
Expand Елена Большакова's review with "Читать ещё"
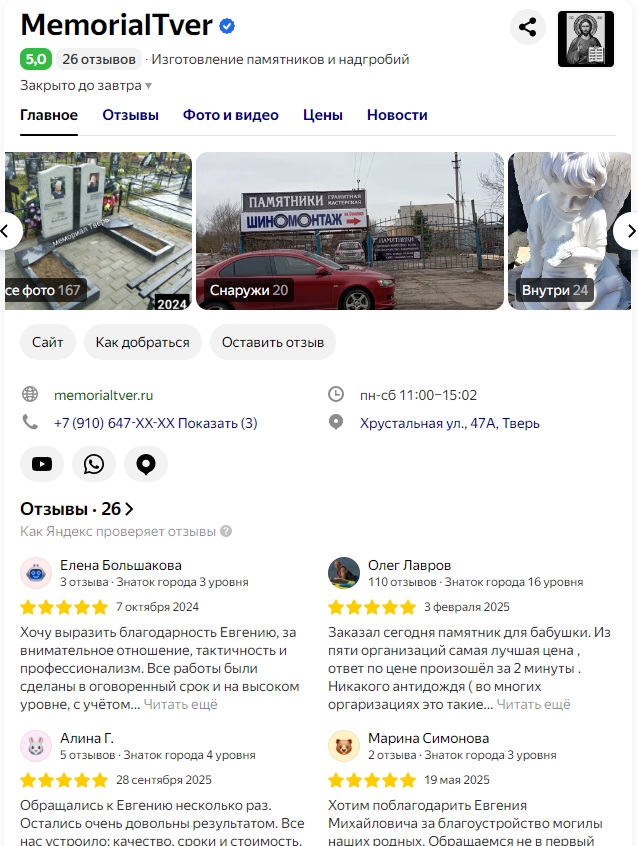pos(180,705)
